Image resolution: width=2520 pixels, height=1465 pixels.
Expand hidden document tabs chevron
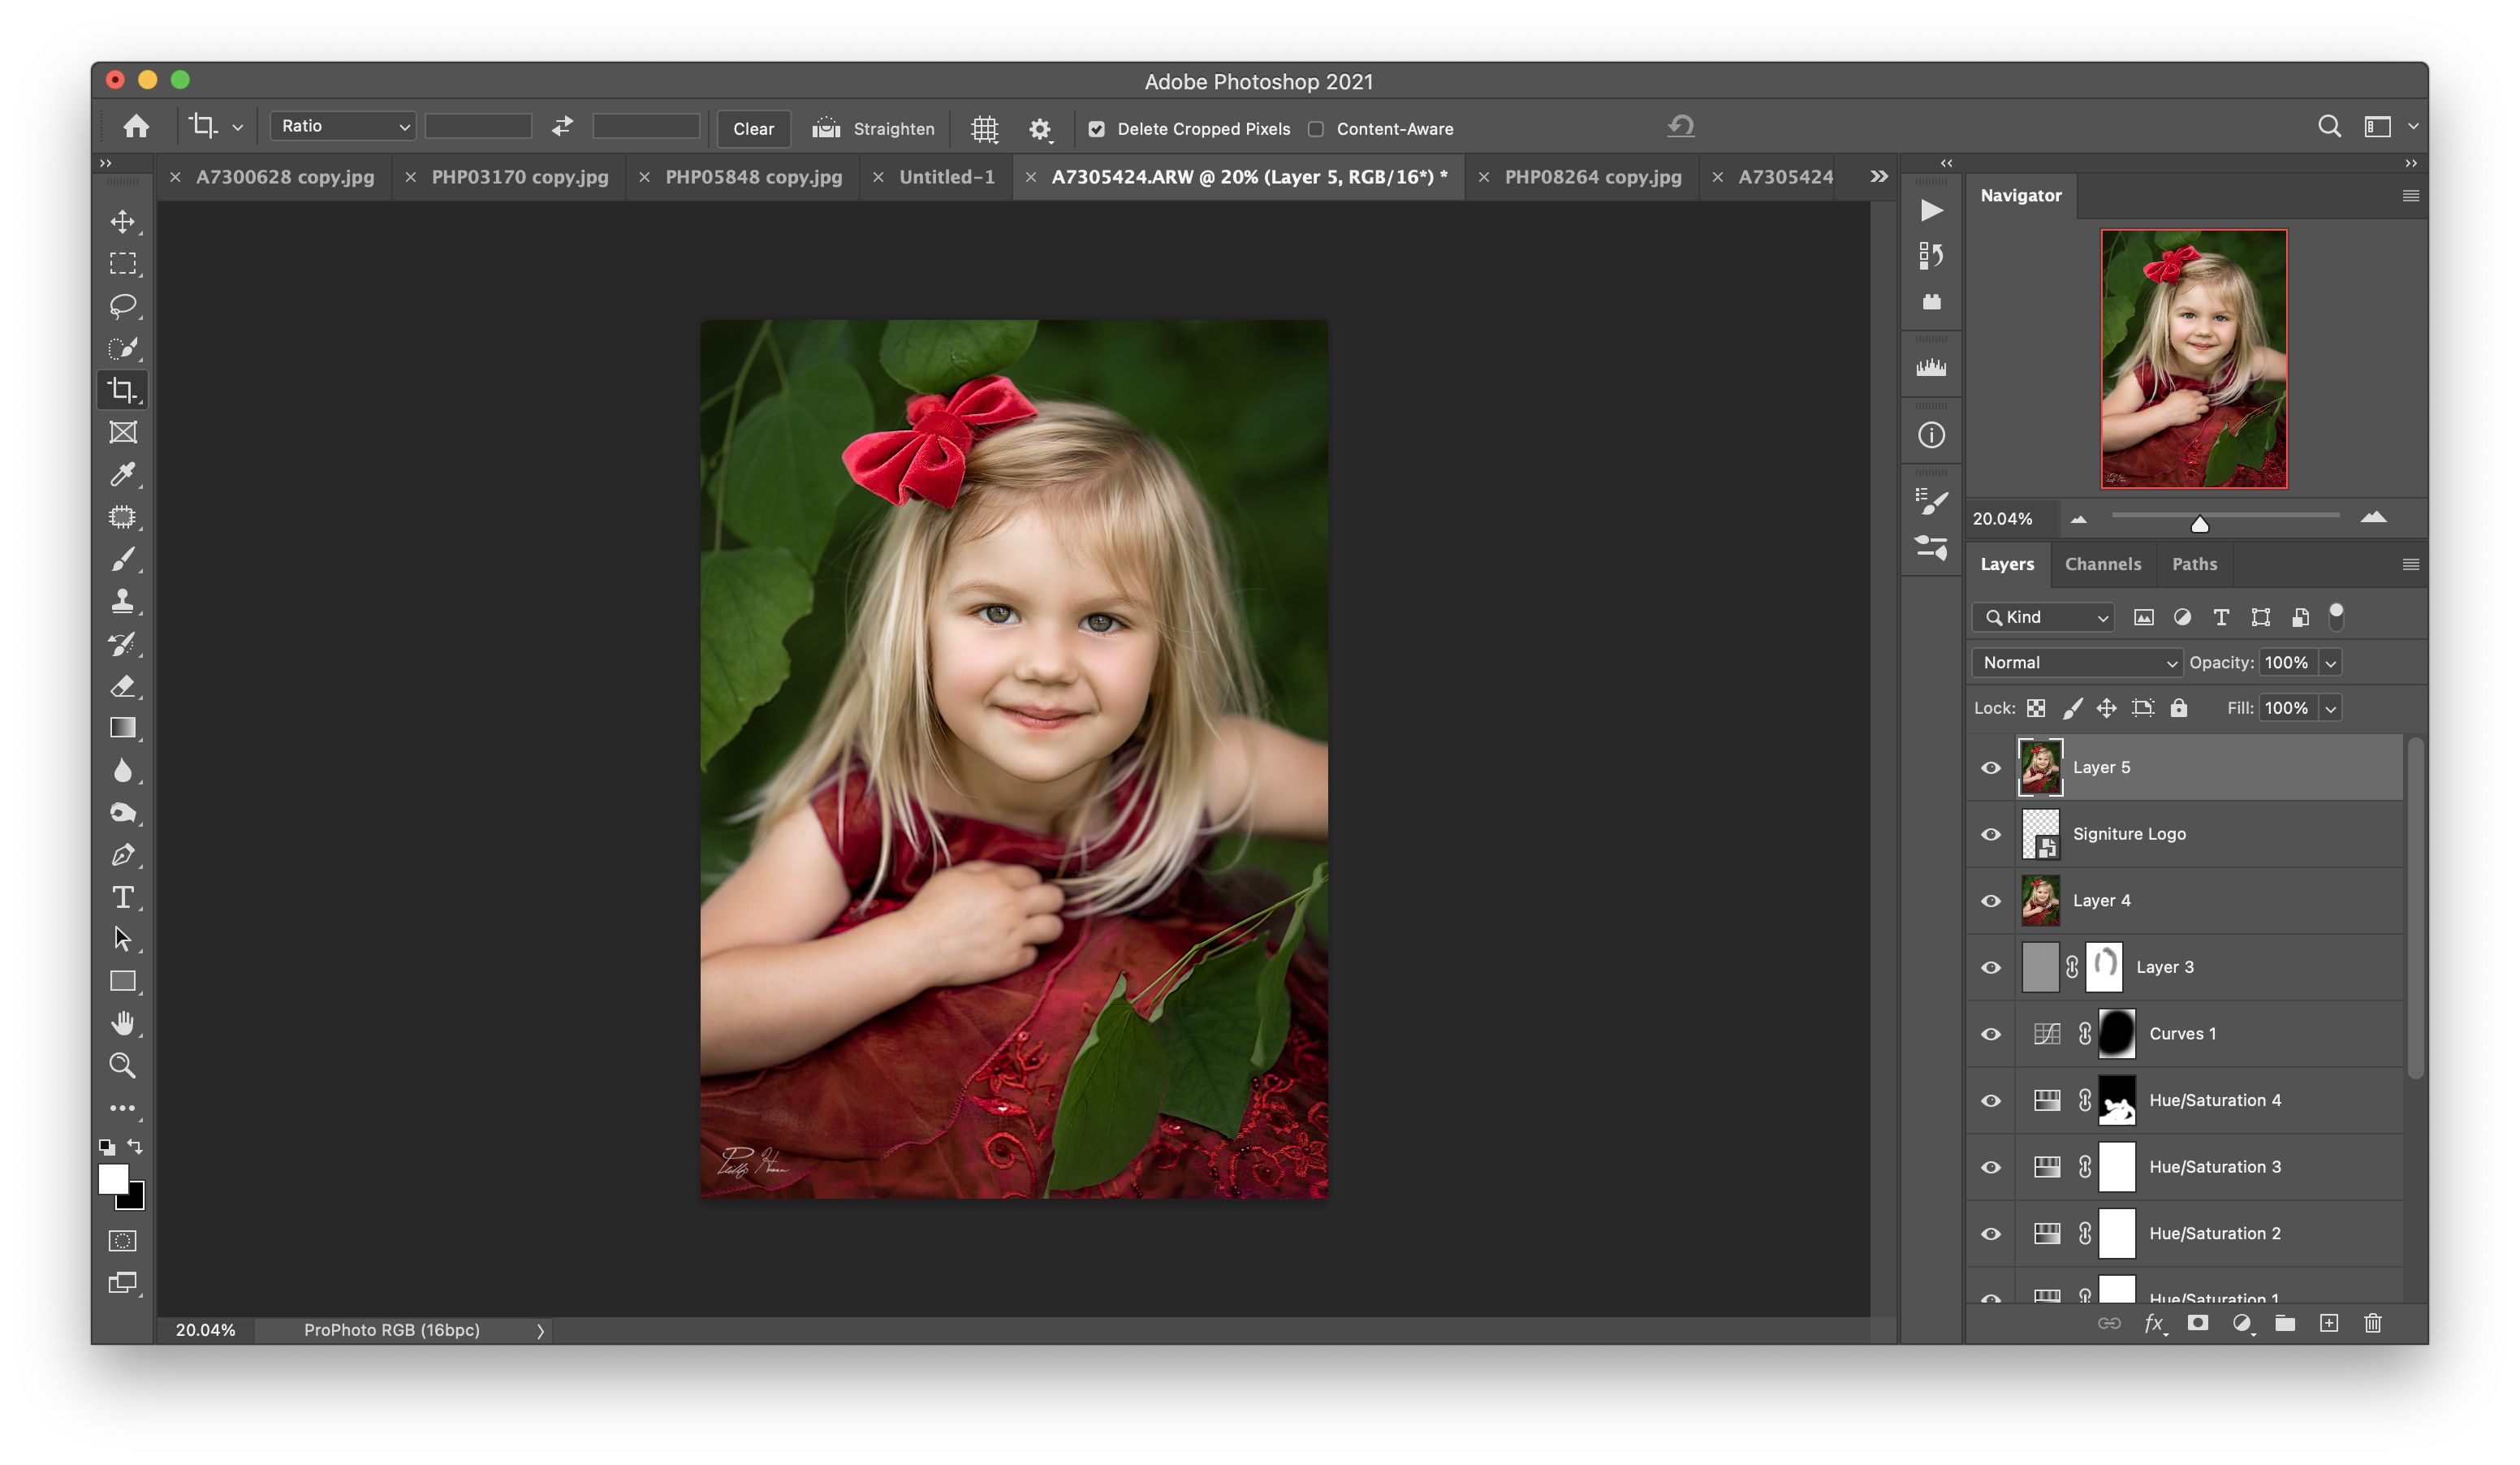[x=1879, y=176]
